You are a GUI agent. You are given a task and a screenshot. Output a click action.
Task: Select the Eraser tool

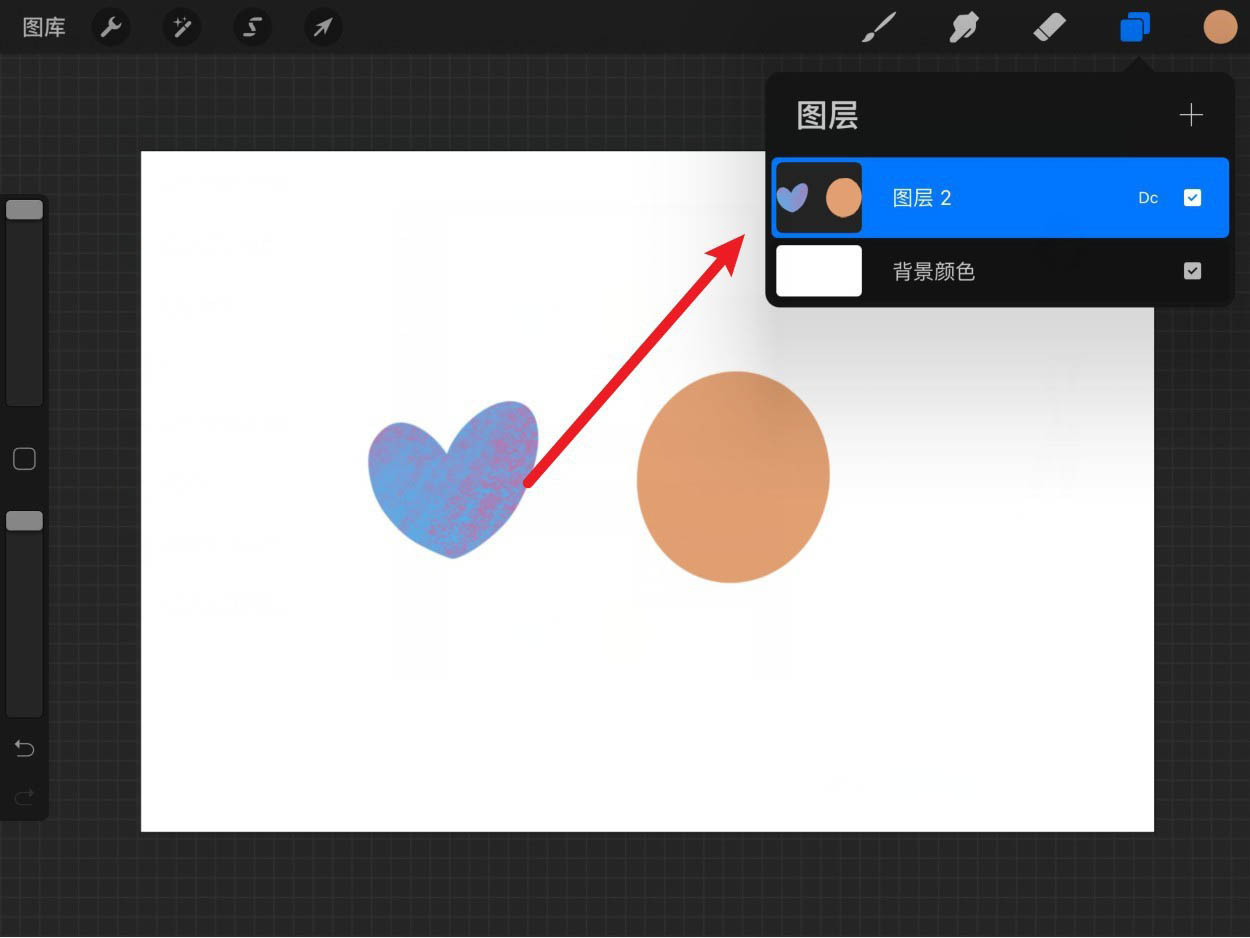[1049, 28]
